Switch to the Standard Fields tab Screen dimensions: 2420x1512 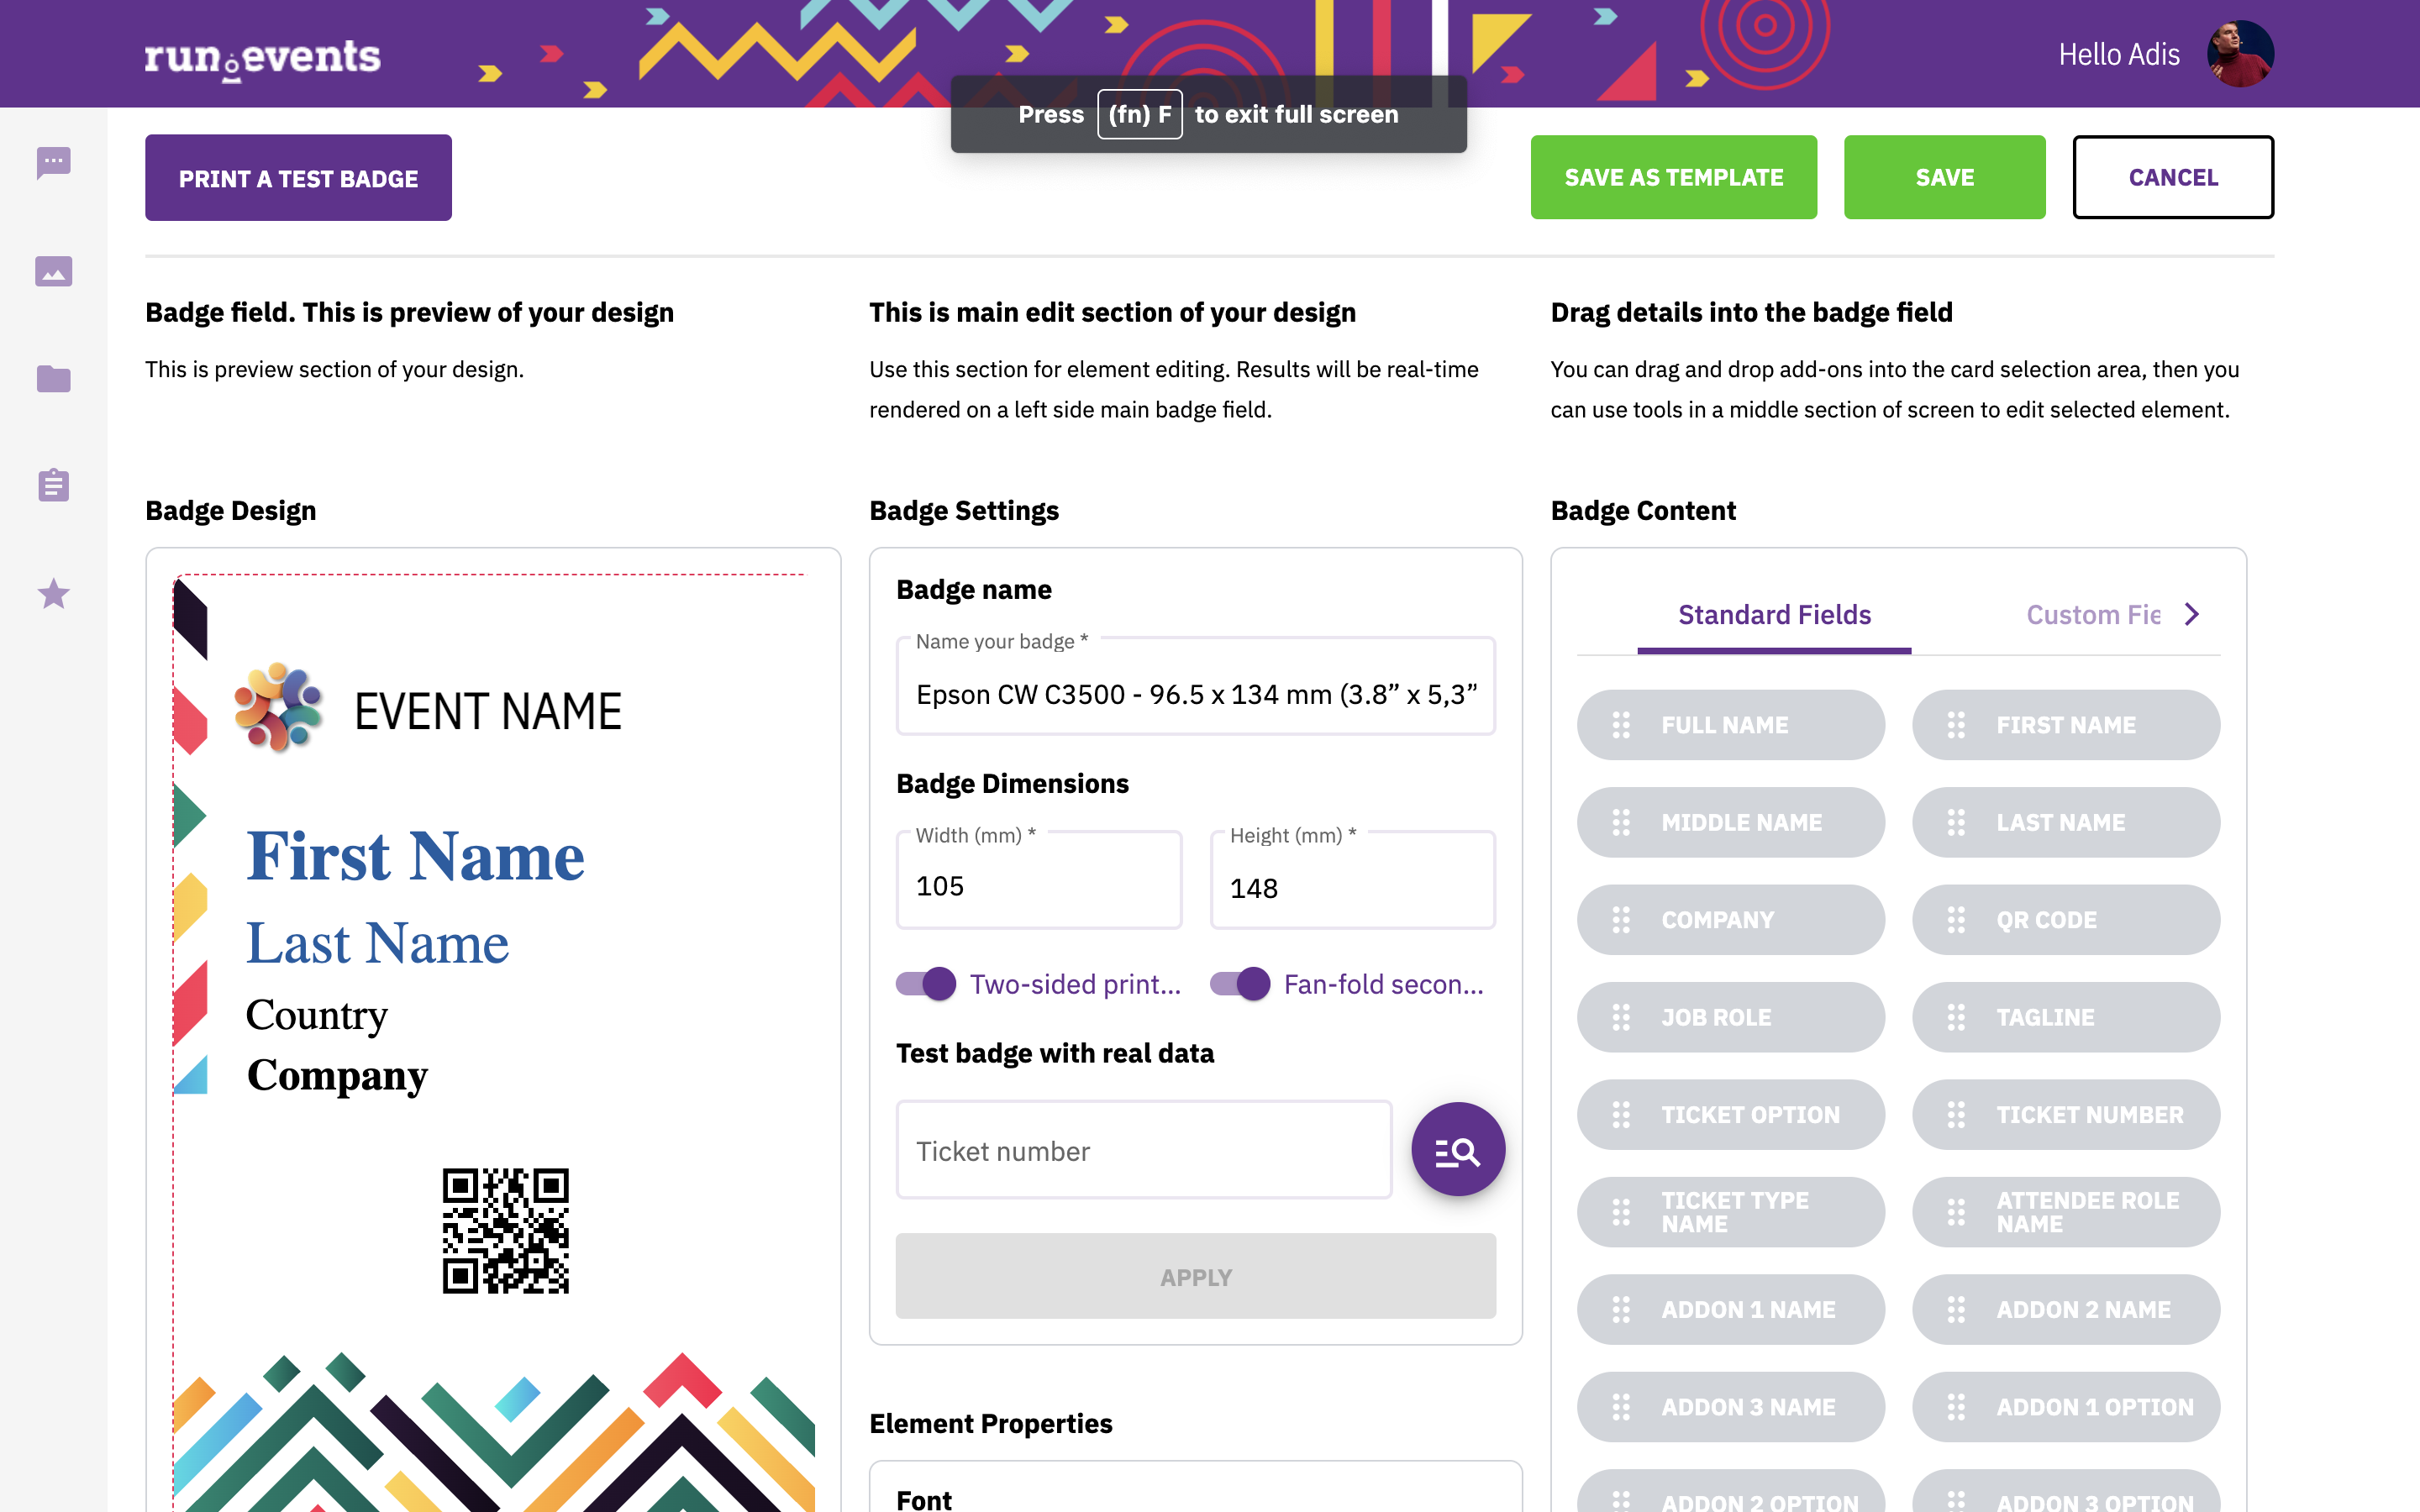pyautogui.click(x=1774, y=615)
